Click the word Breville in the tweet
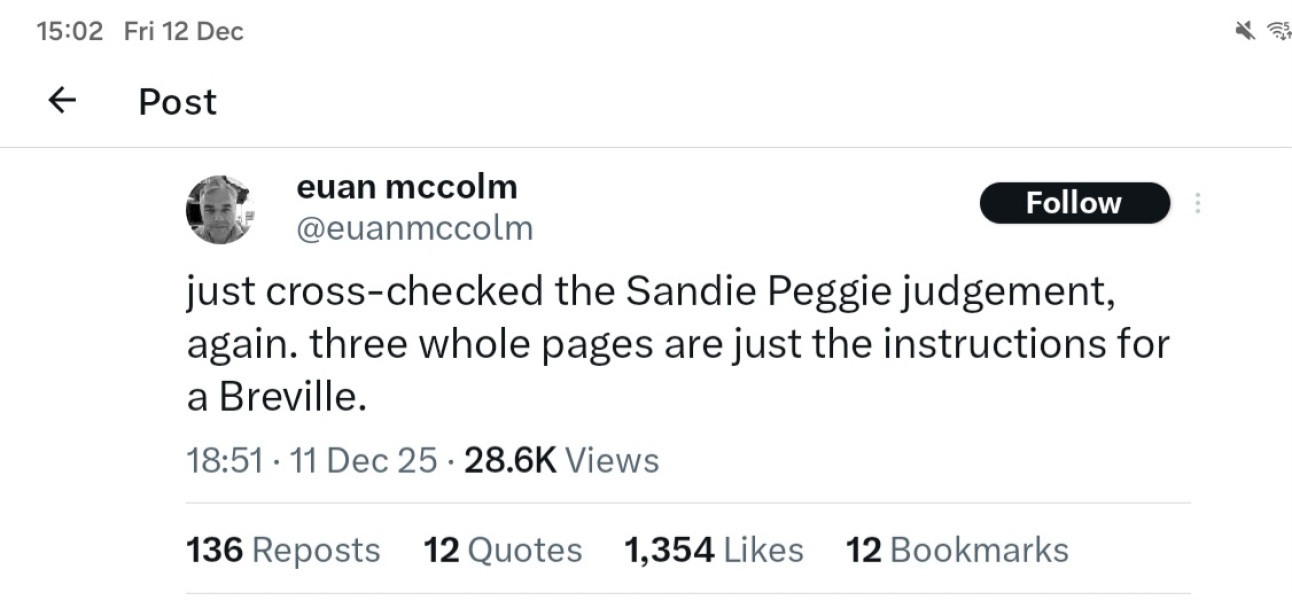The image size is (1292, 600). click(x=289, y=395)
